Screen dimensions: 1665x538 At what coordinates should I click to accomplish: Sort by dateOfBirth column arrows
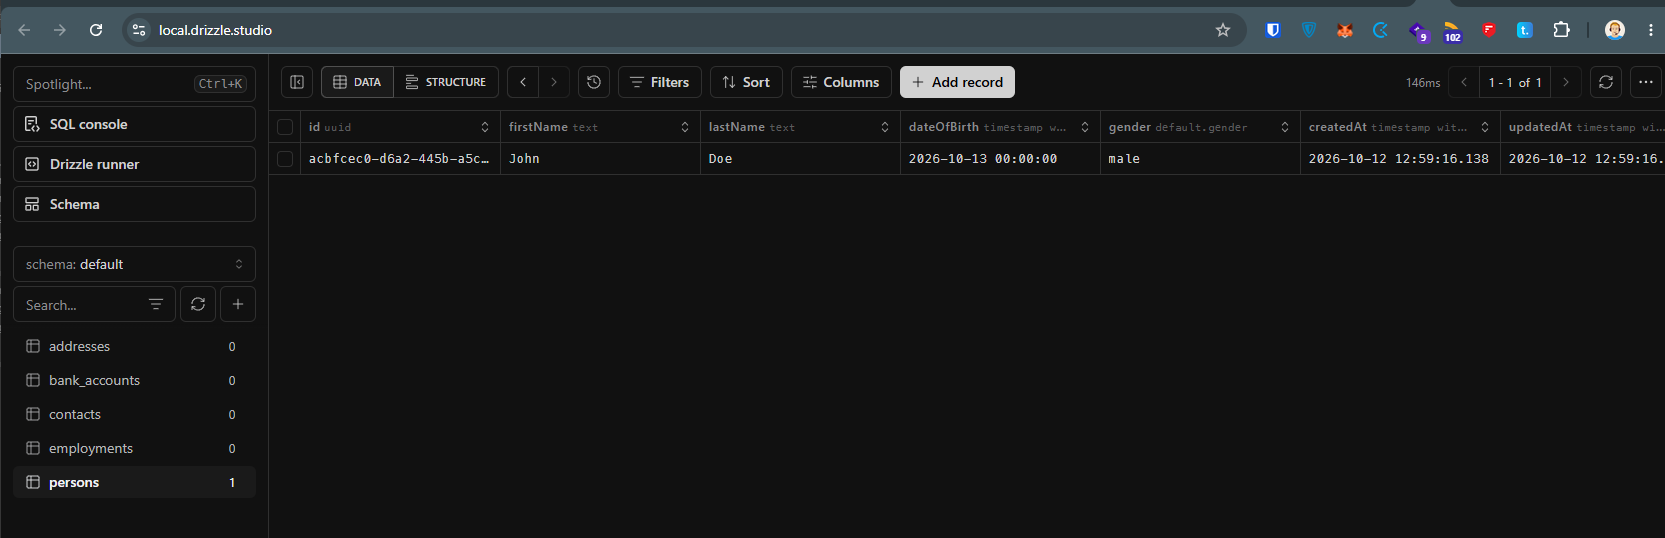1085,127
